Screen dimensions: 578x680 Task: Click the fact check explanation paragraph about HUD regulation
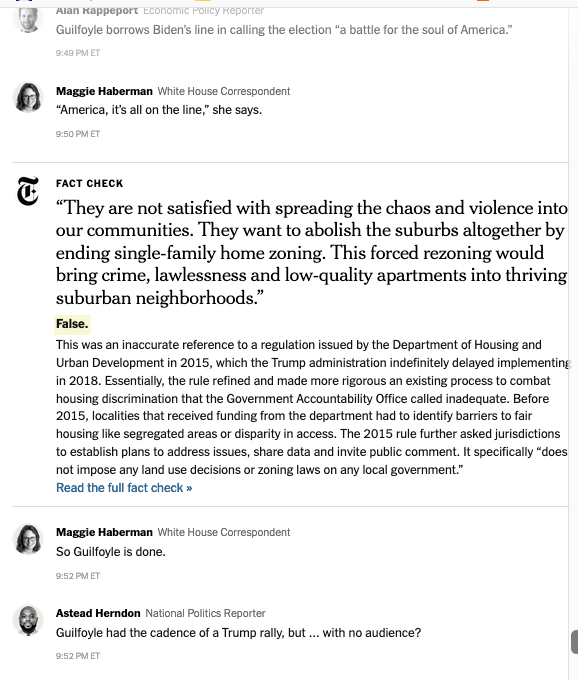[x=312, y=407]
